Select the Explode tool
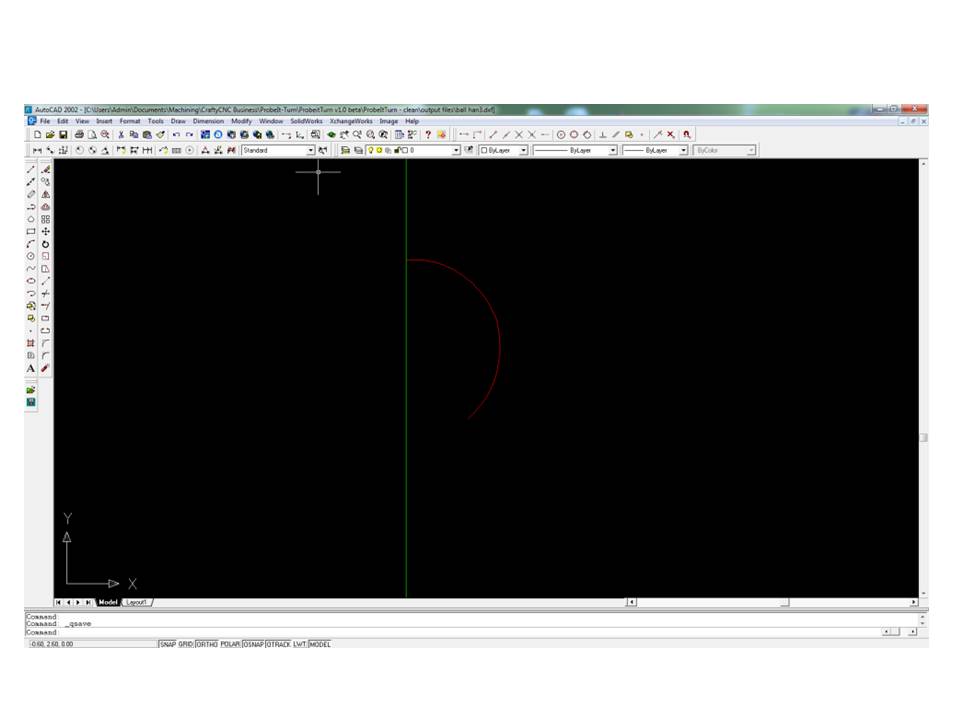960x720 pixels. coord(45,369)
